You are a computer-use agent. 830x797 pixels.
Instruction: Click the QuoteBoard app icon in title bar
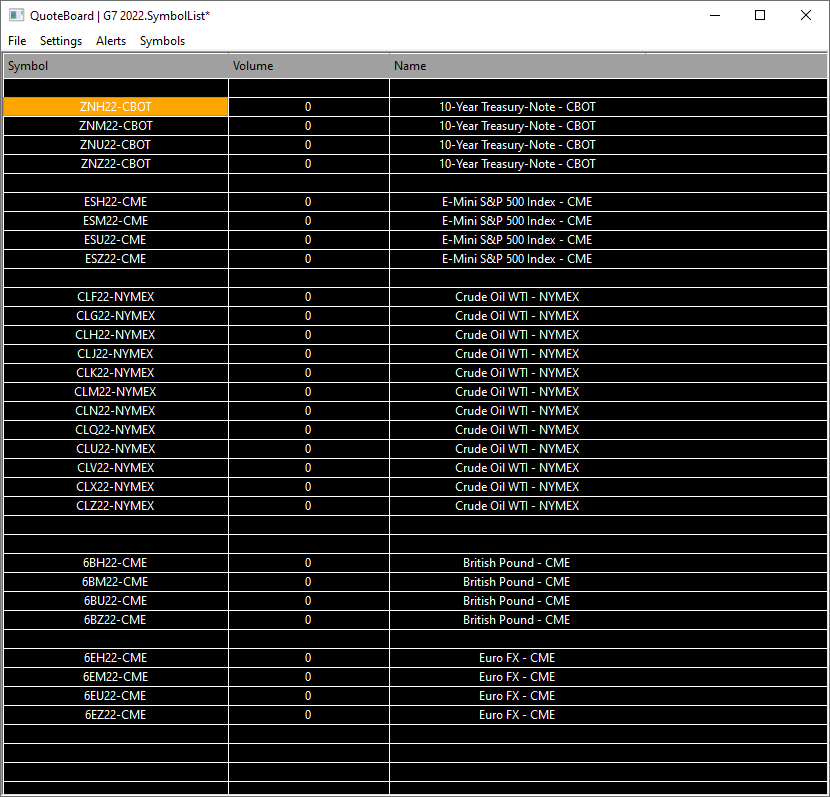tap(16, 15)
